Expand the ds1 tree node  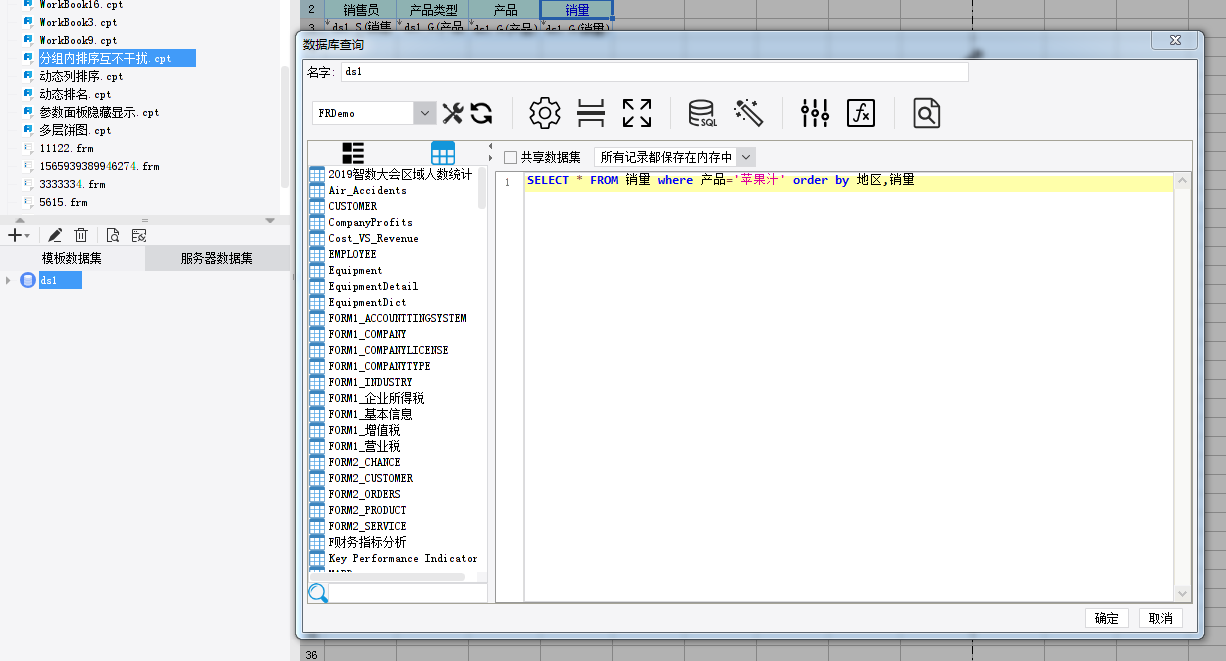9,280
